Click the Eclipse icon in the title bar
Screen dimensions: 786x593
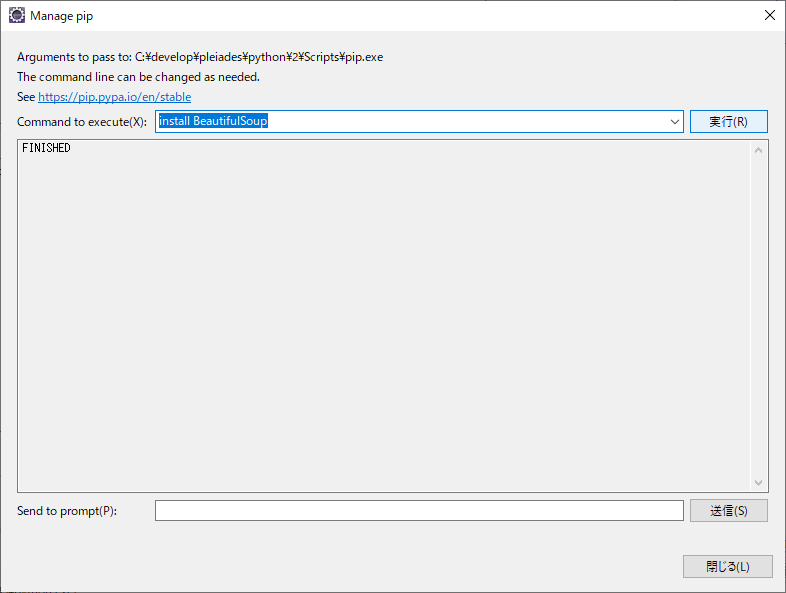click(17, 16)
